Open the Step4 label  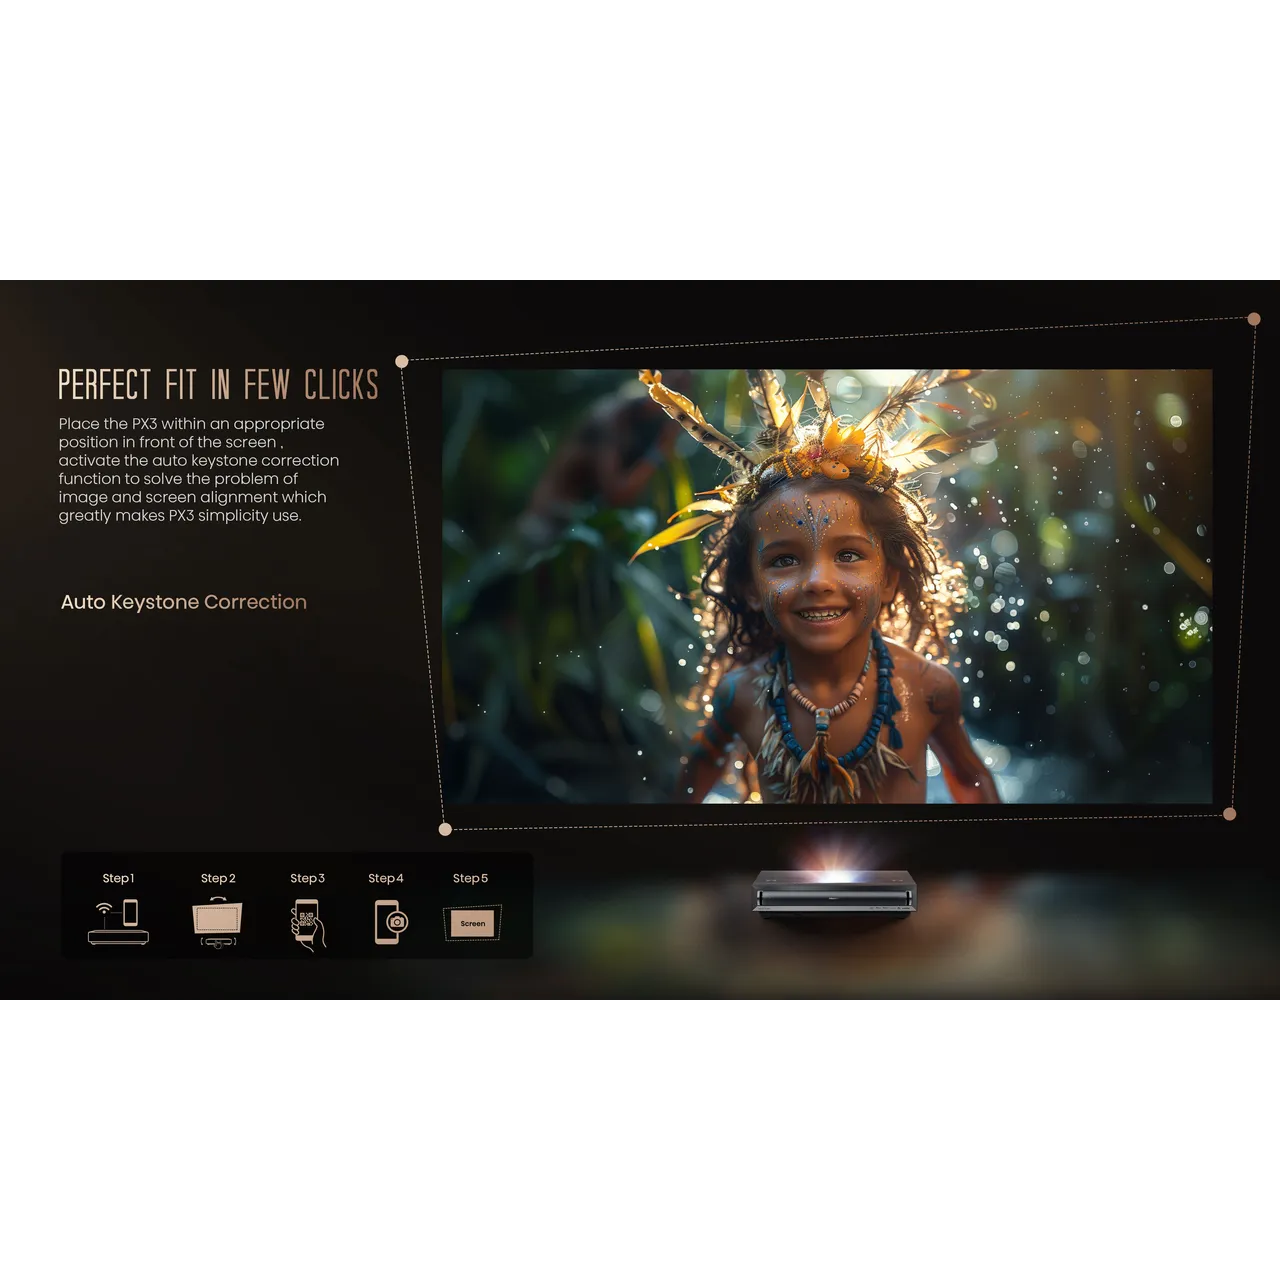[x=385, y=878]
